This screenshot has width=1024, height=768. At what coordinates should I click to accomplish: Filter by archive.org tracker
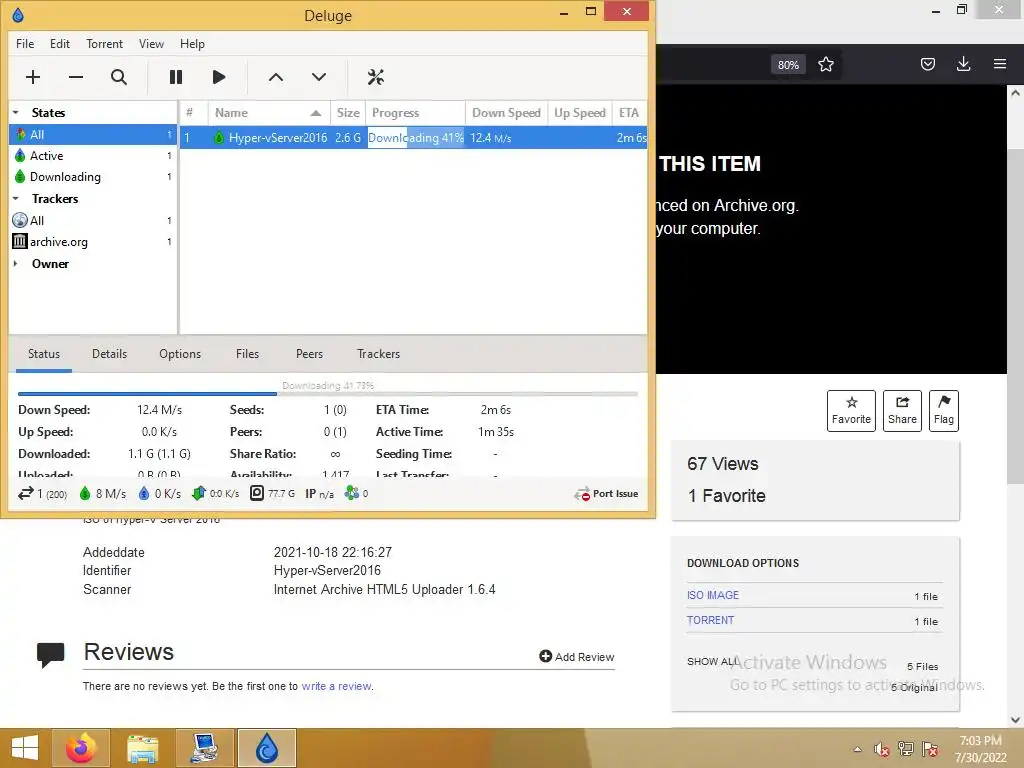[x=93, y=242]
